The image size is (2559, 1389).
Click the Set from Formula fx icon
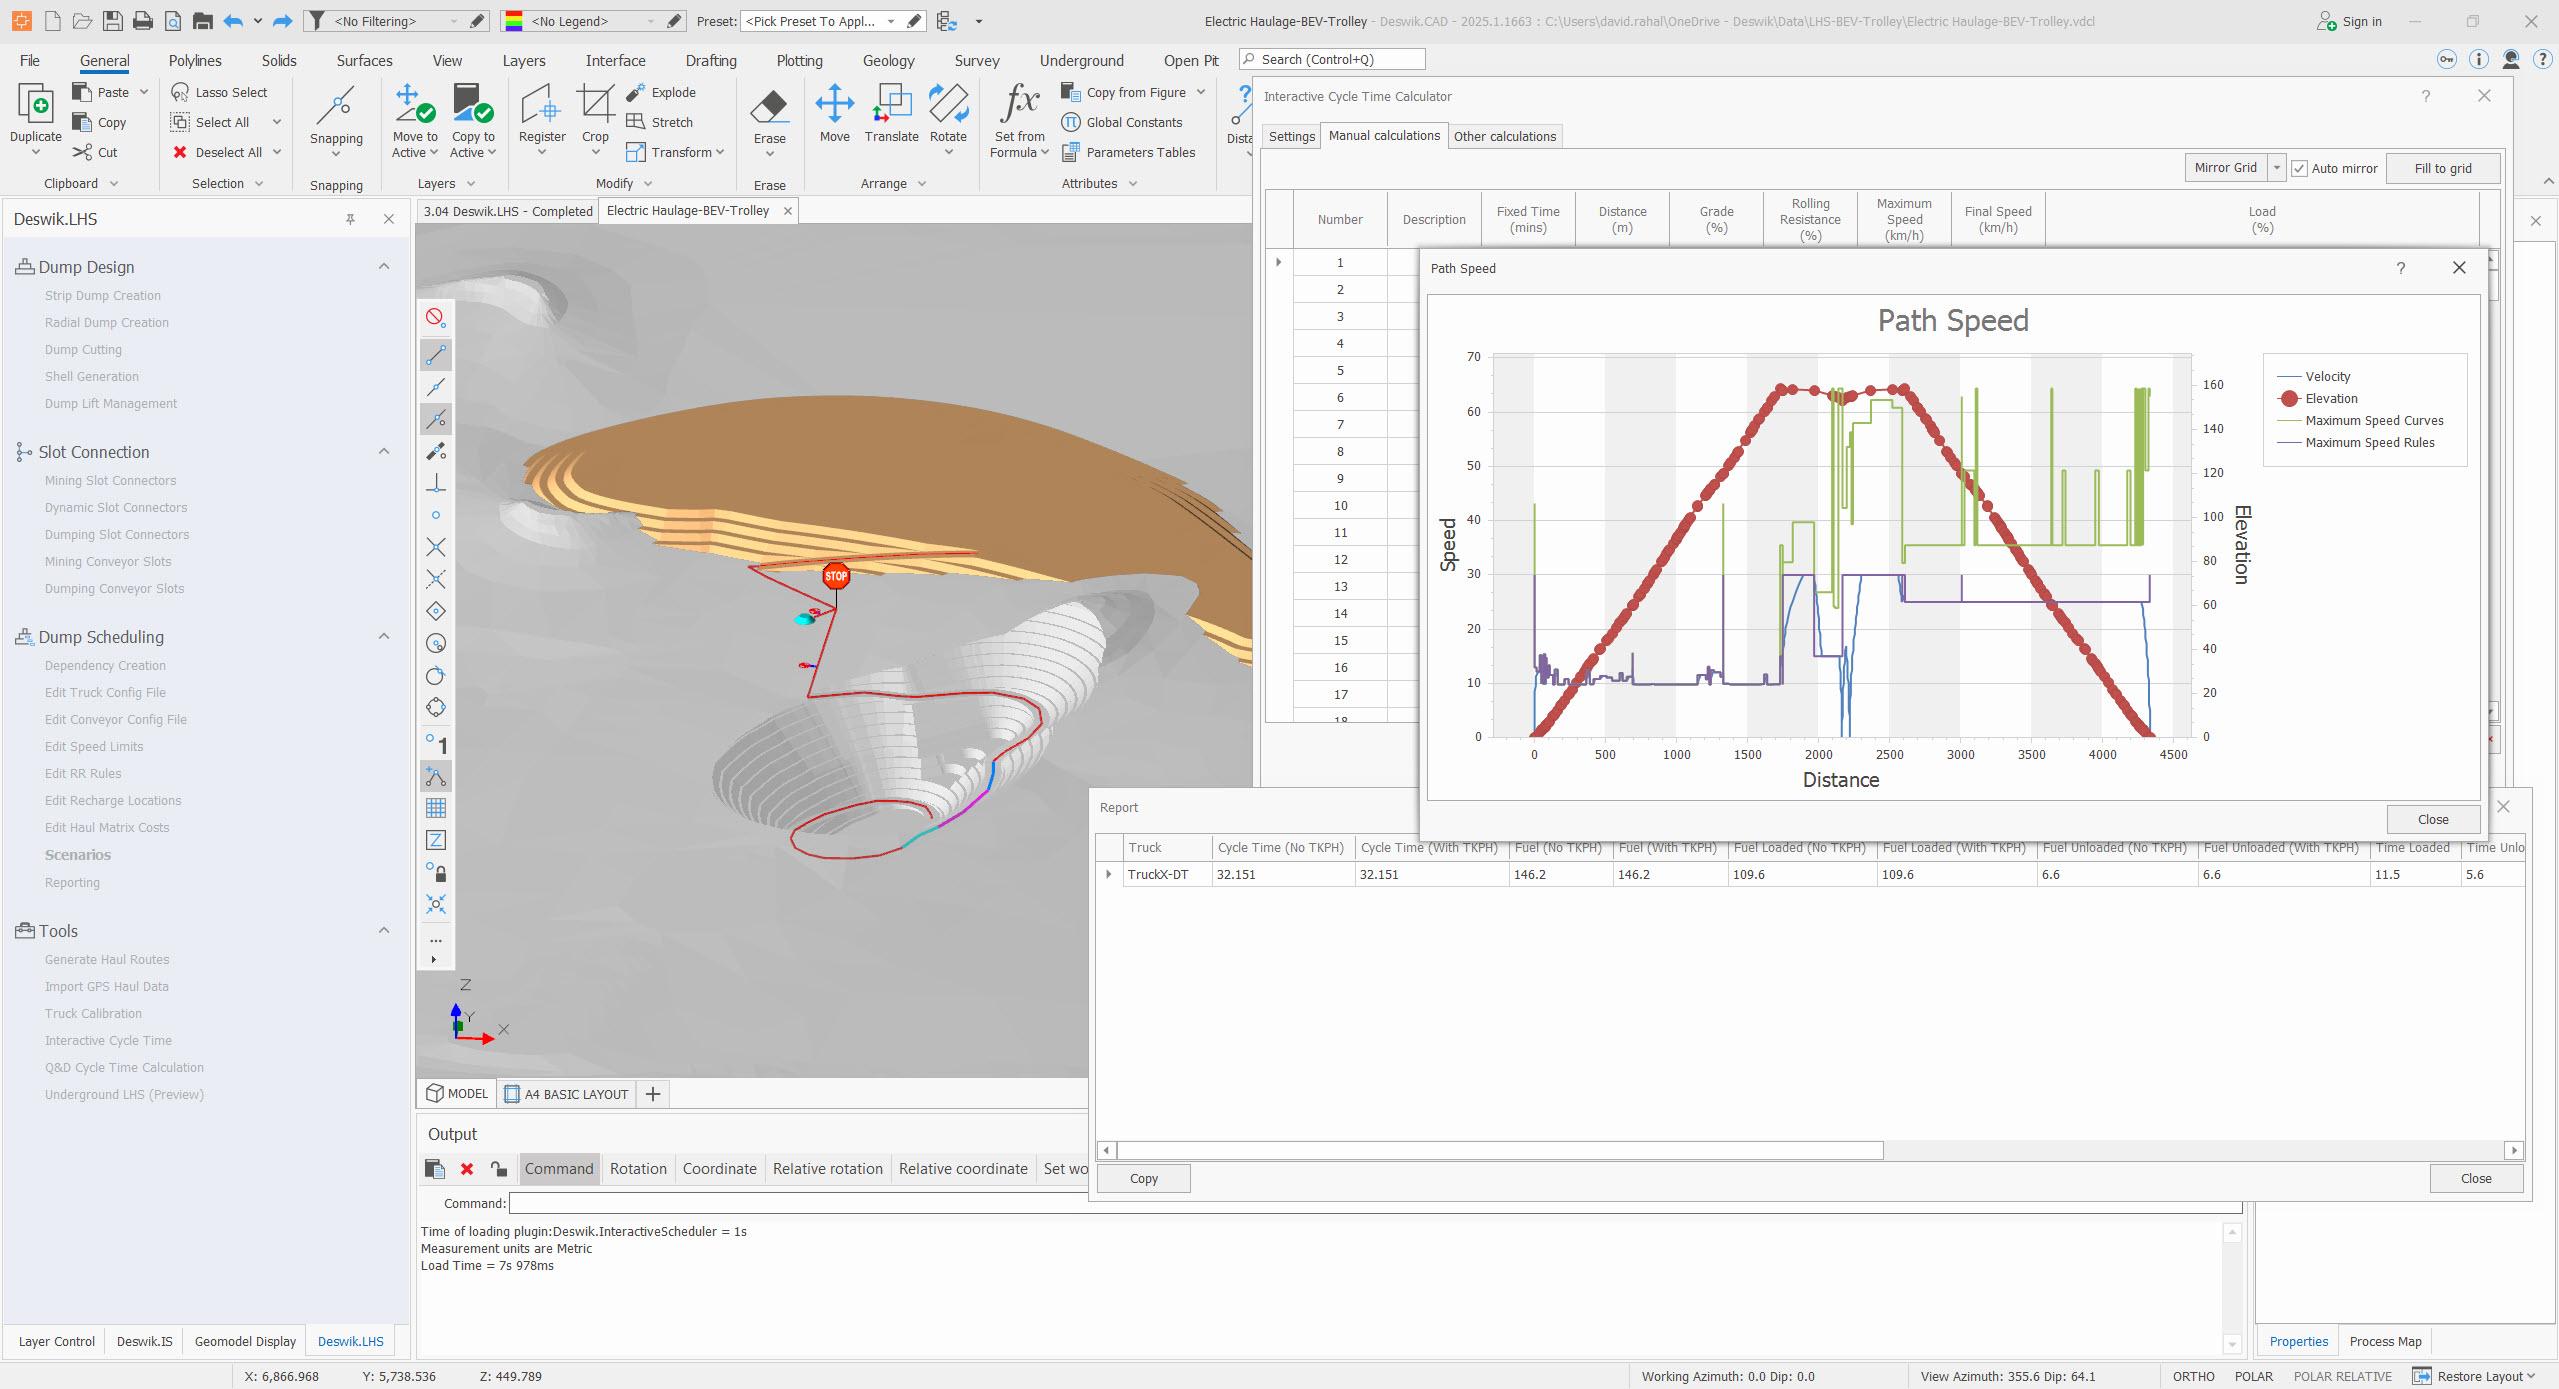tap(1020, 102)
